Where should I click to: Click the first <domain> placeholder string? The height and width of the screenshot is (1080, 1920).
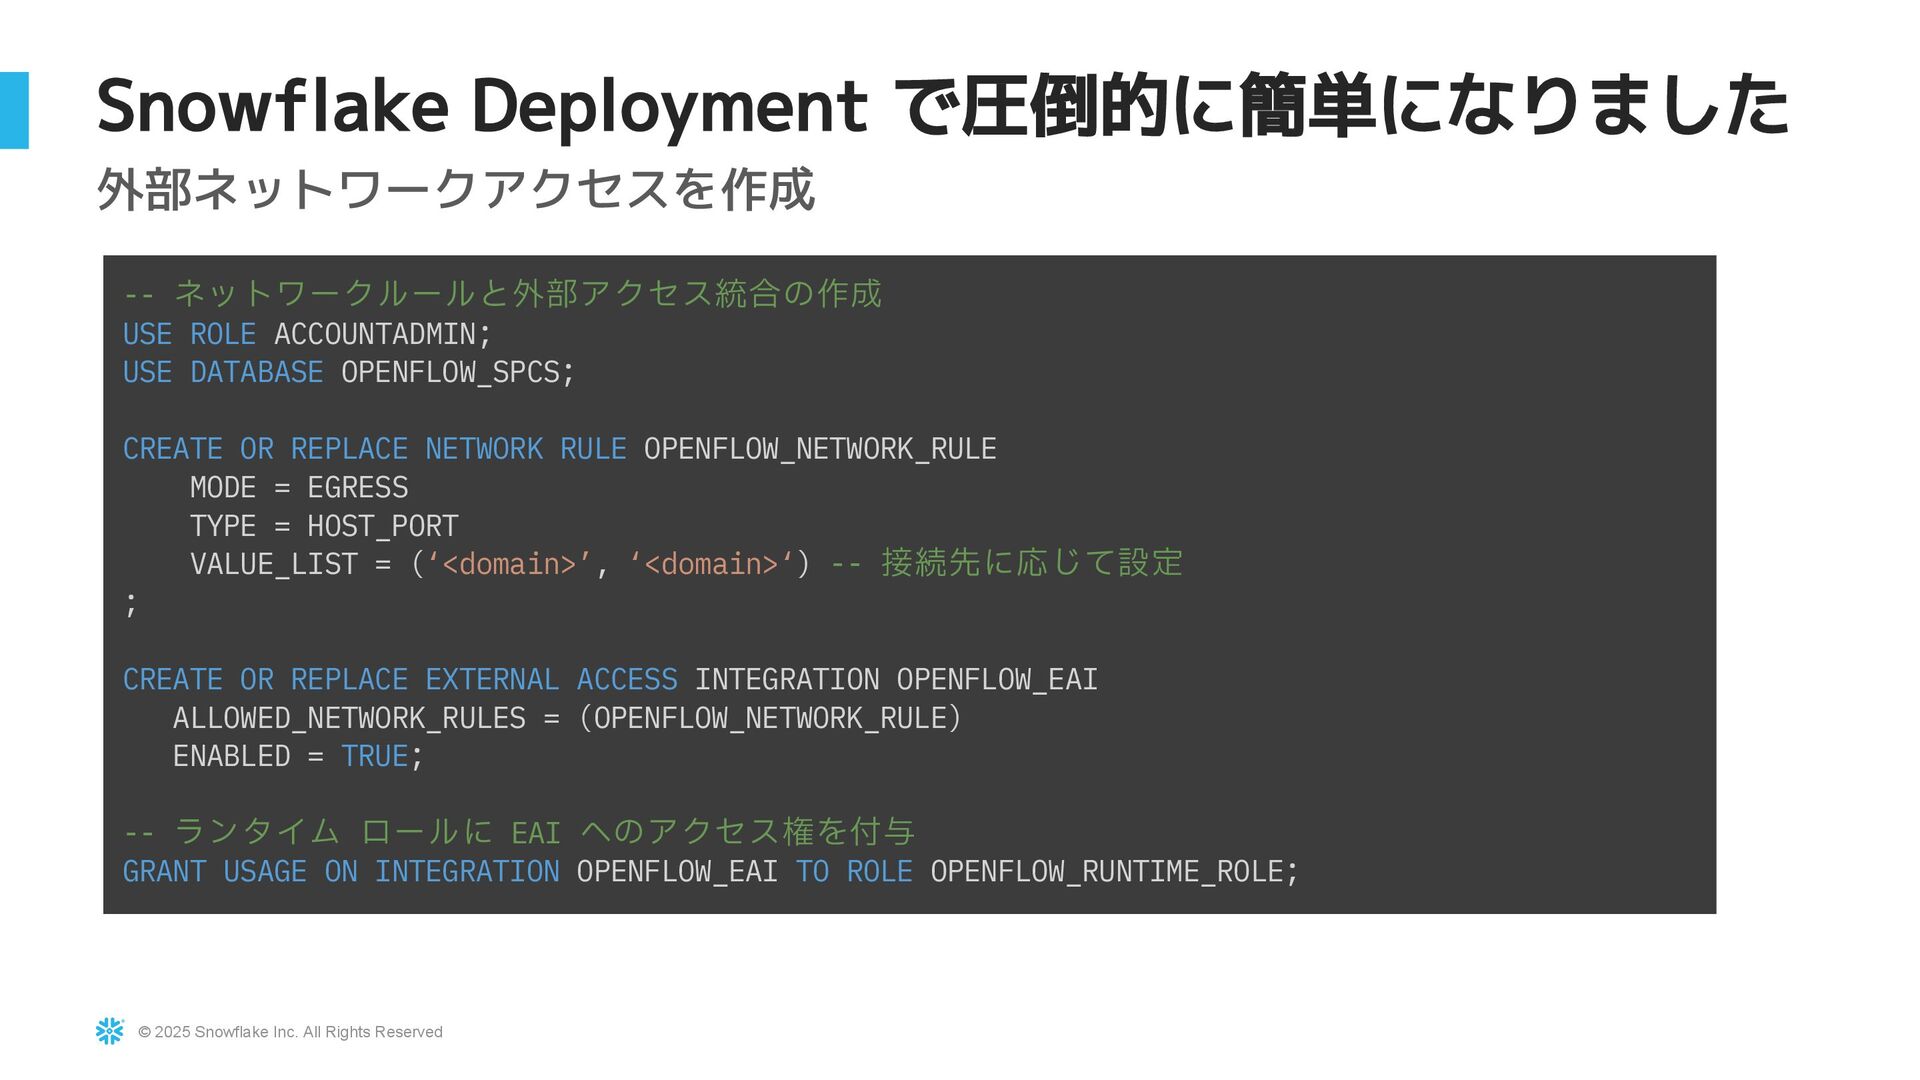point(509,565)
